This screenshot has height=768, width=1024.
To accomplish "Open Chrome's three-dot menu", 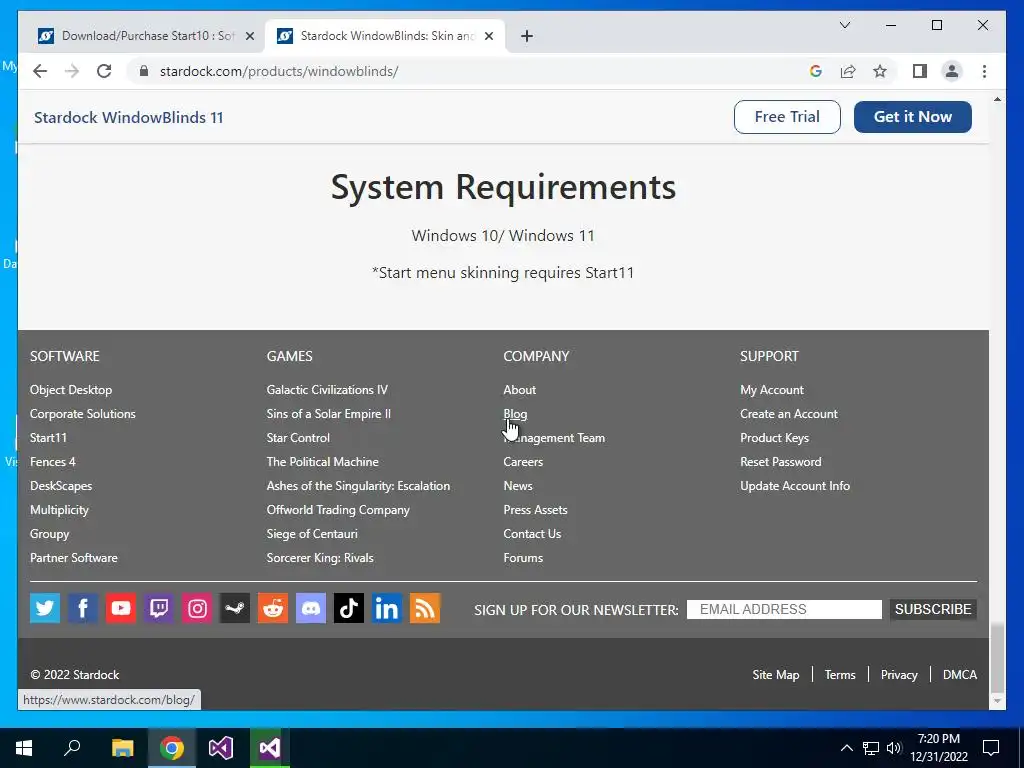I will pos(984,71).
